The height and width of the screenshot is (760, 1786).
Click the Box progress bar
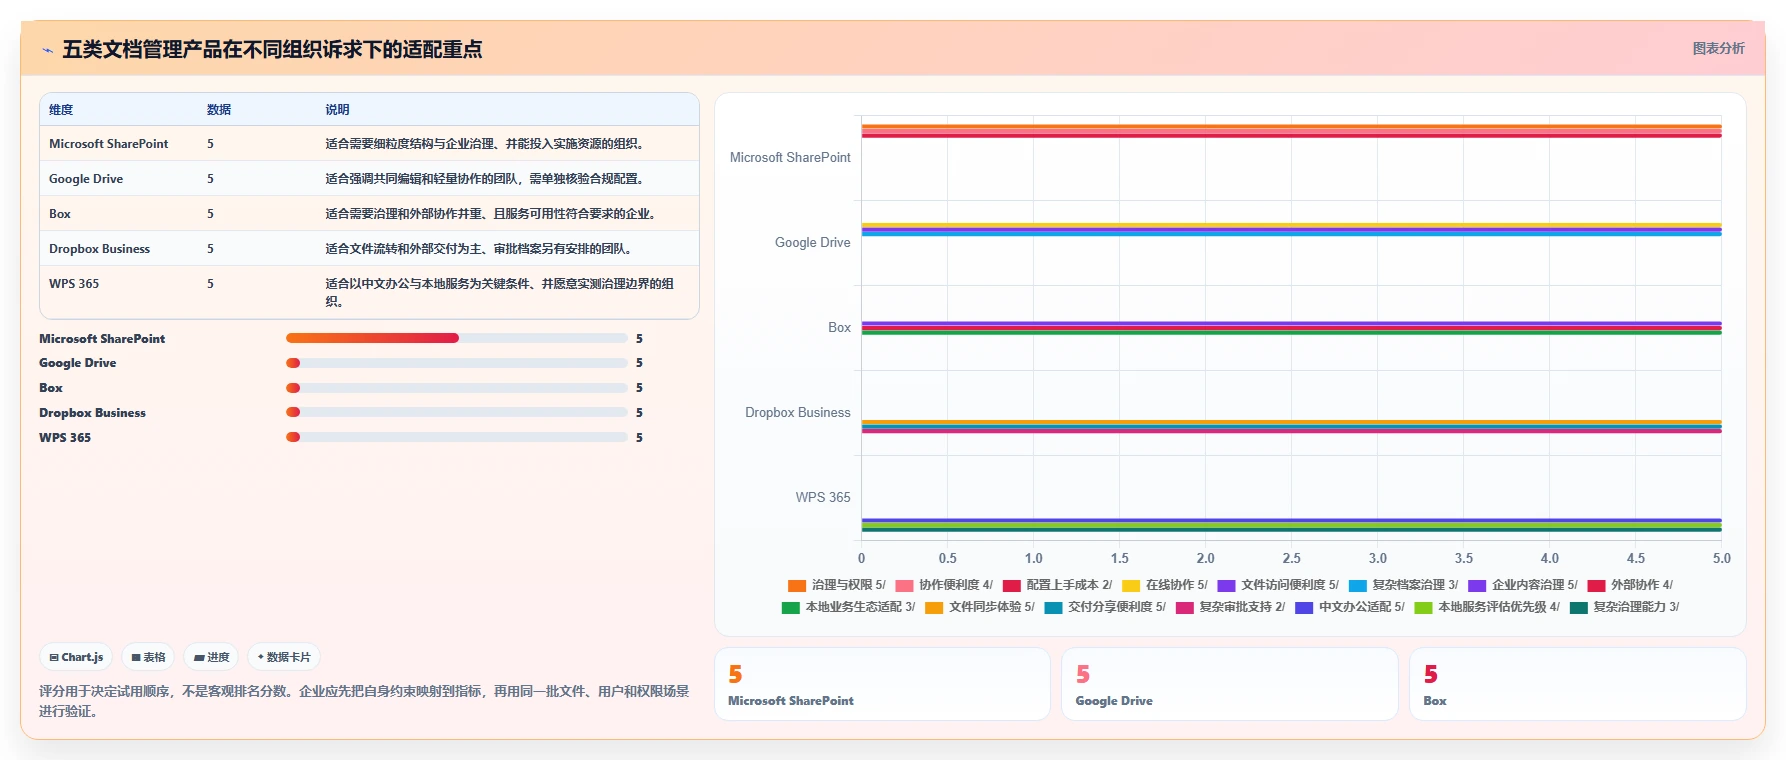pyautogui.click(x=457, y=388)
